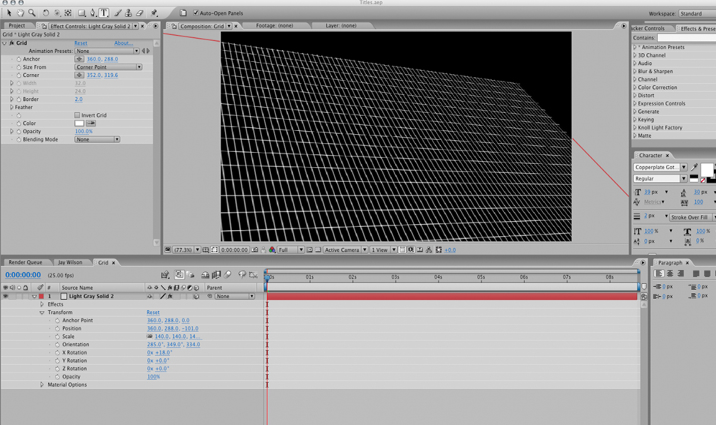Screen dimensions: 716x425
Task: Expand the Color Correction effects category
Action: (x=635, y=88)
